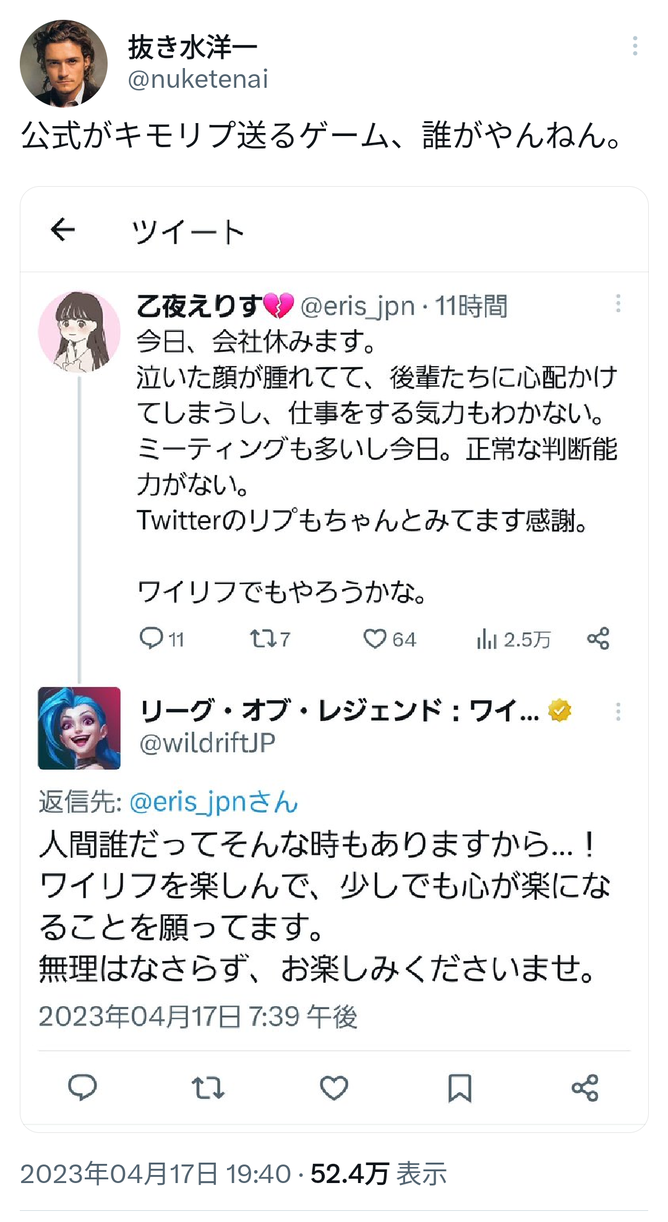Tap the back arrow beside ツイート
Viewport: 668px width, 1222px height.
[63, 231]
